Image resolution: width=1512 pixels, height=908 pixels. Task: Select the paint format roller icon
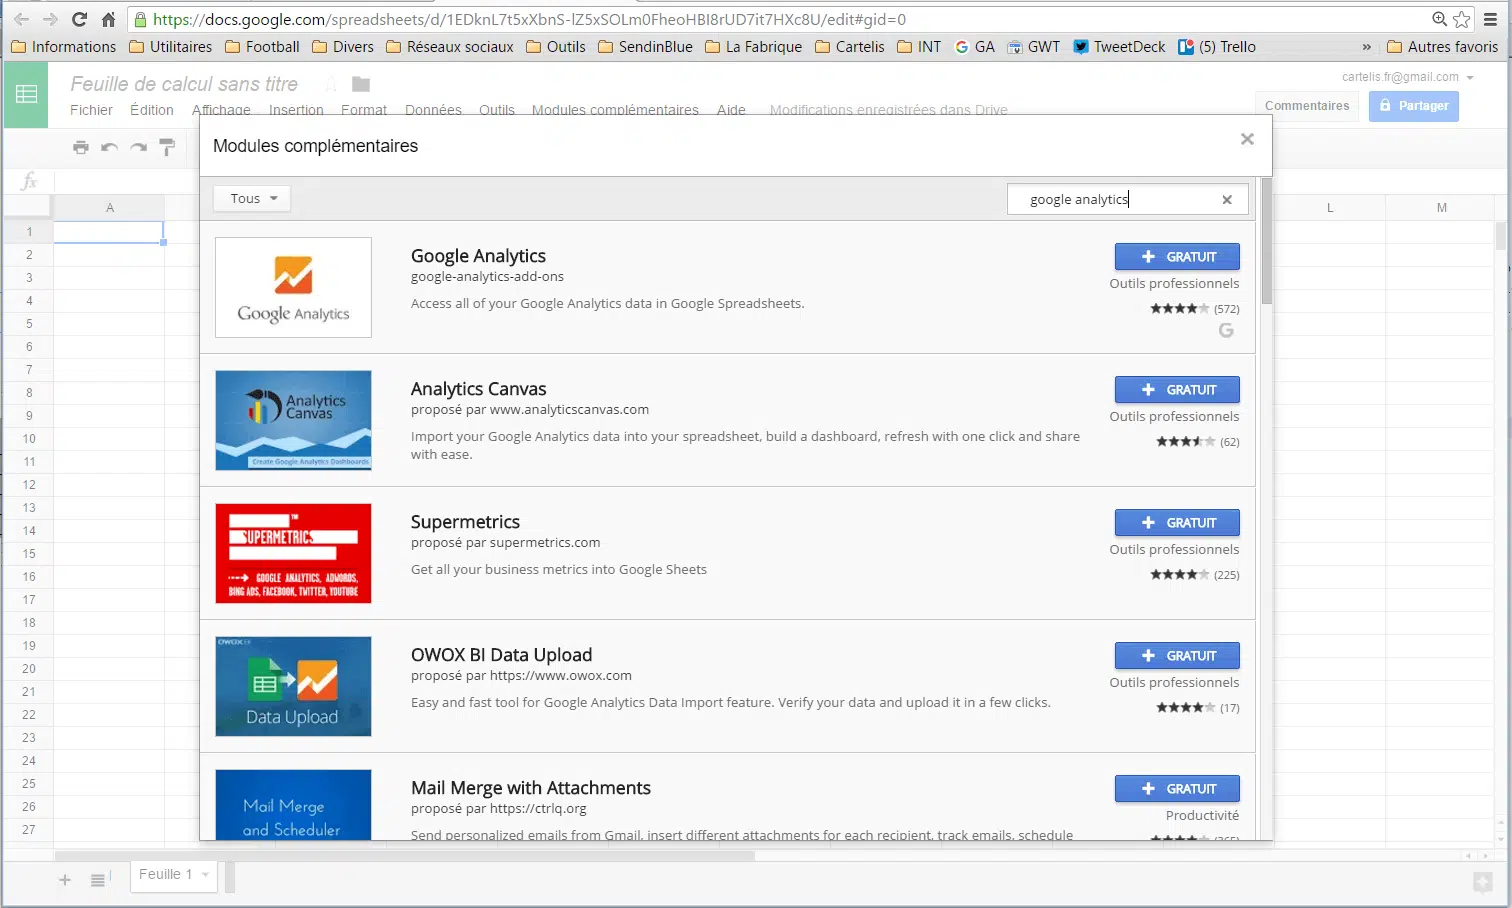167,147
